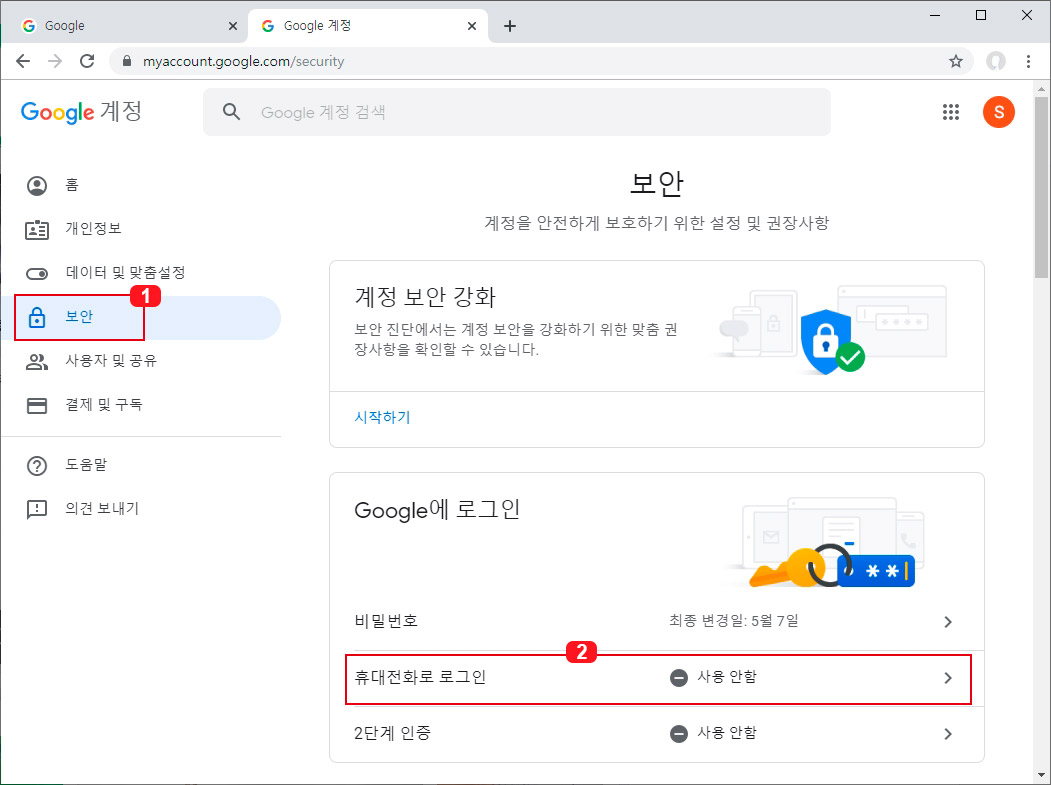This screenshot has width=1051, height=785.
Task: Click 사용 안함 status for 휴대전화로 로그인
Action: (x=713, y=677)
